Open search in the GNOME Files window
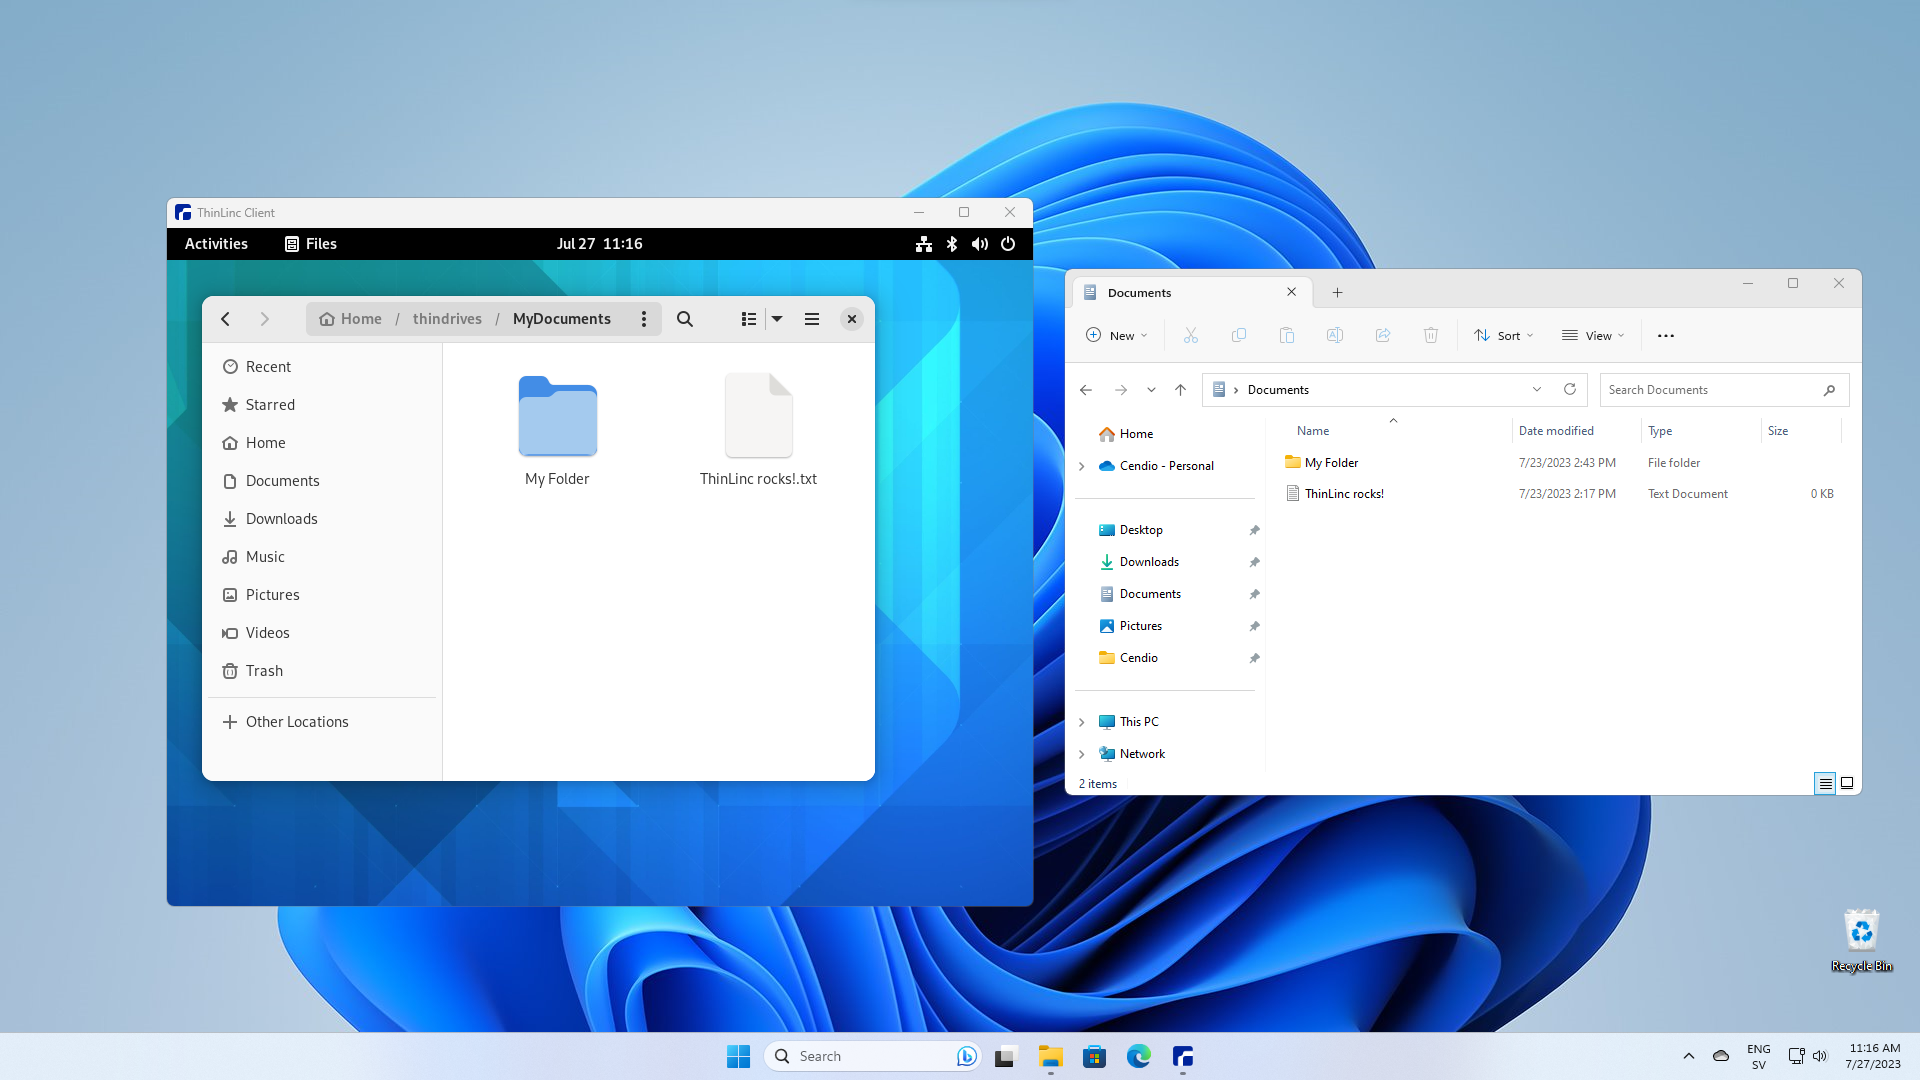Screen dimensions: 1920x1080 click(685, 318)
